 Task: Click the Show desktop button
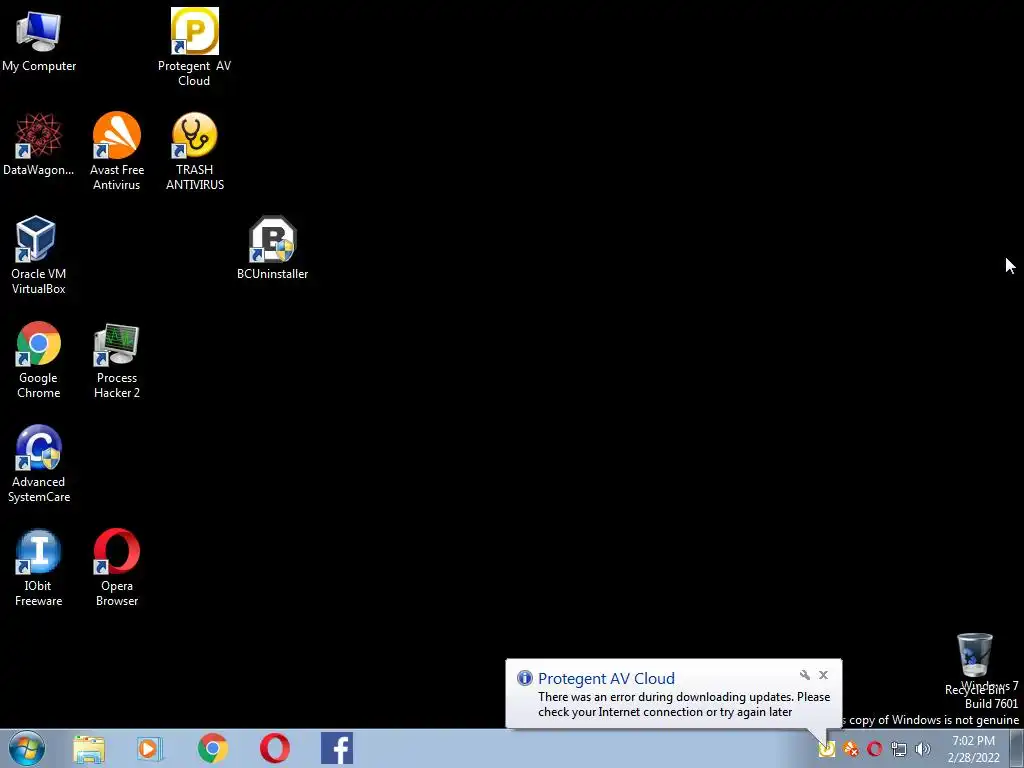1017,749
